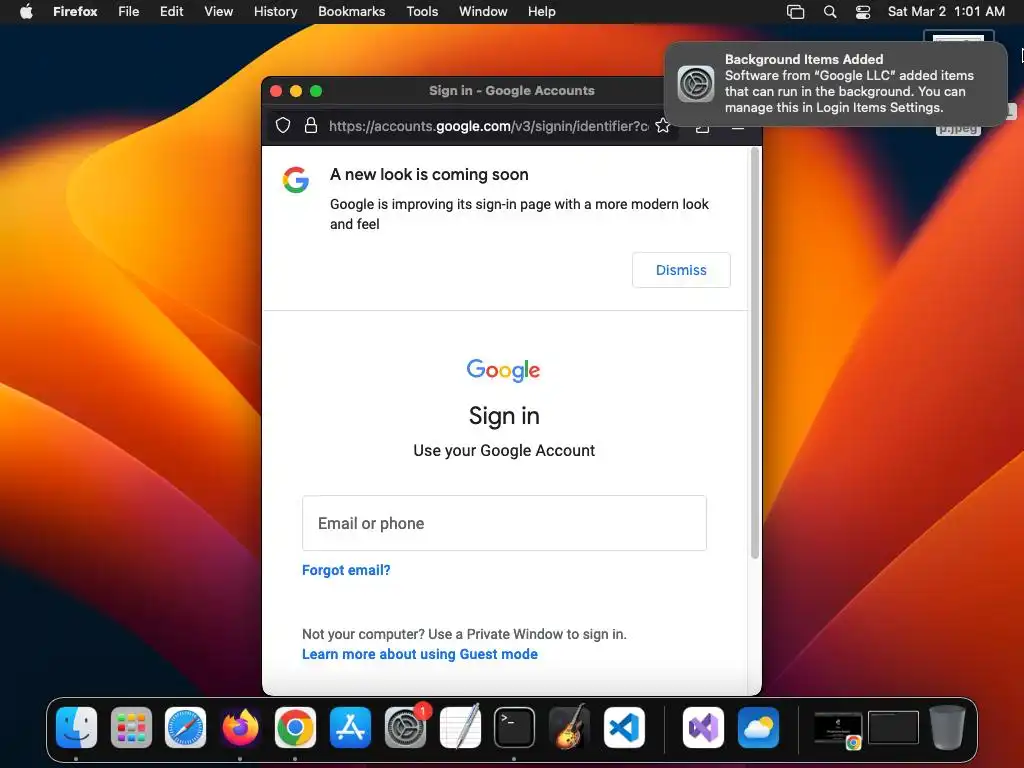Open Learn more about using Guest mode
The height and width of the screenshot is (768, 1024).
click(420, 654)
